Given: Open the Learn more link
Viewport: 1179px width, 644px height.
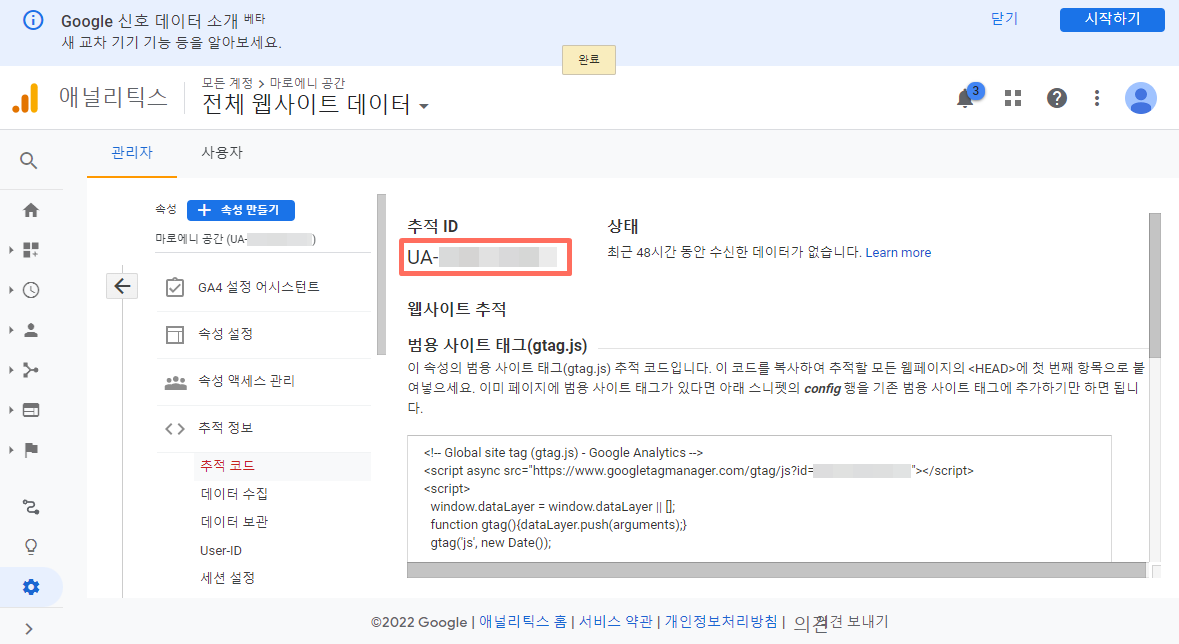Looking at the screenshot, I should tap(898, 252).
